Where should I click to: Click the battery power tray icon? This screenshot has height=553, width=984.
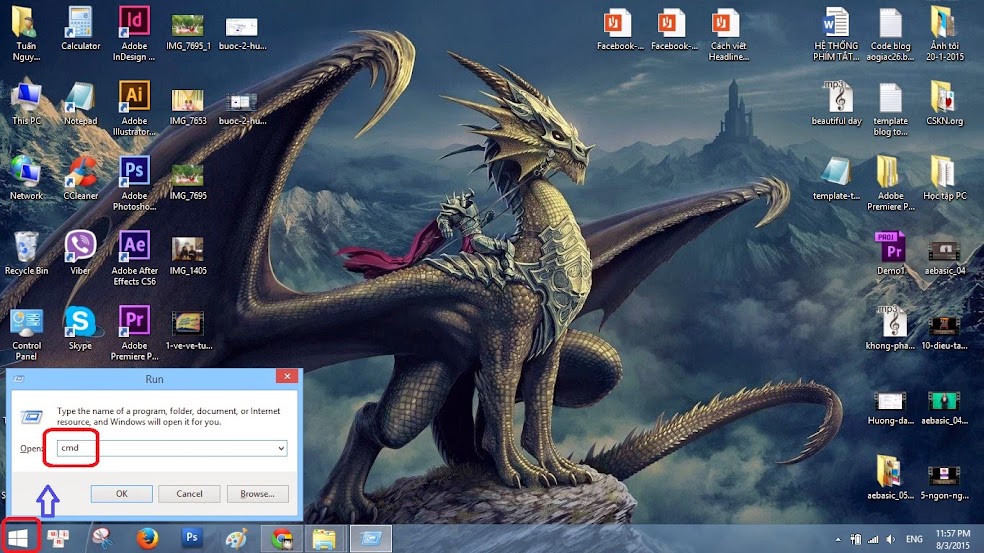tap(855, 539)
